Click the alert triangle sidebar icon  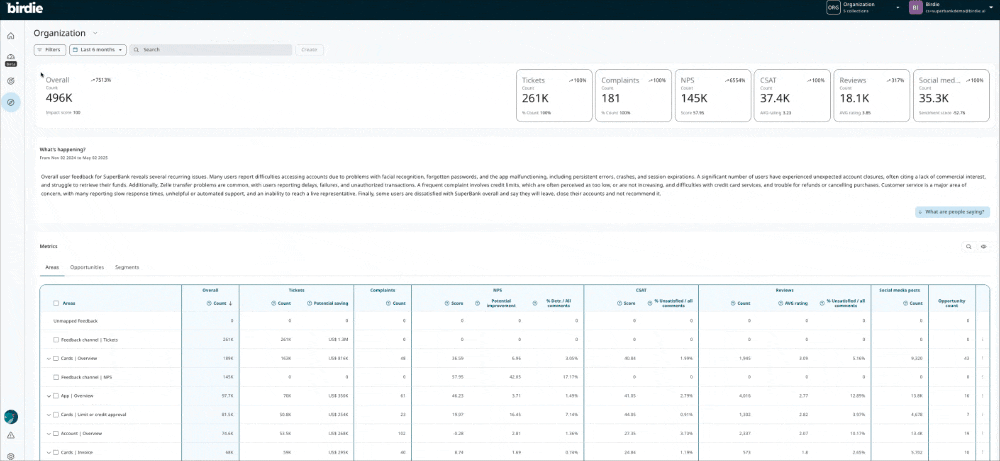[x=11, y=436]
